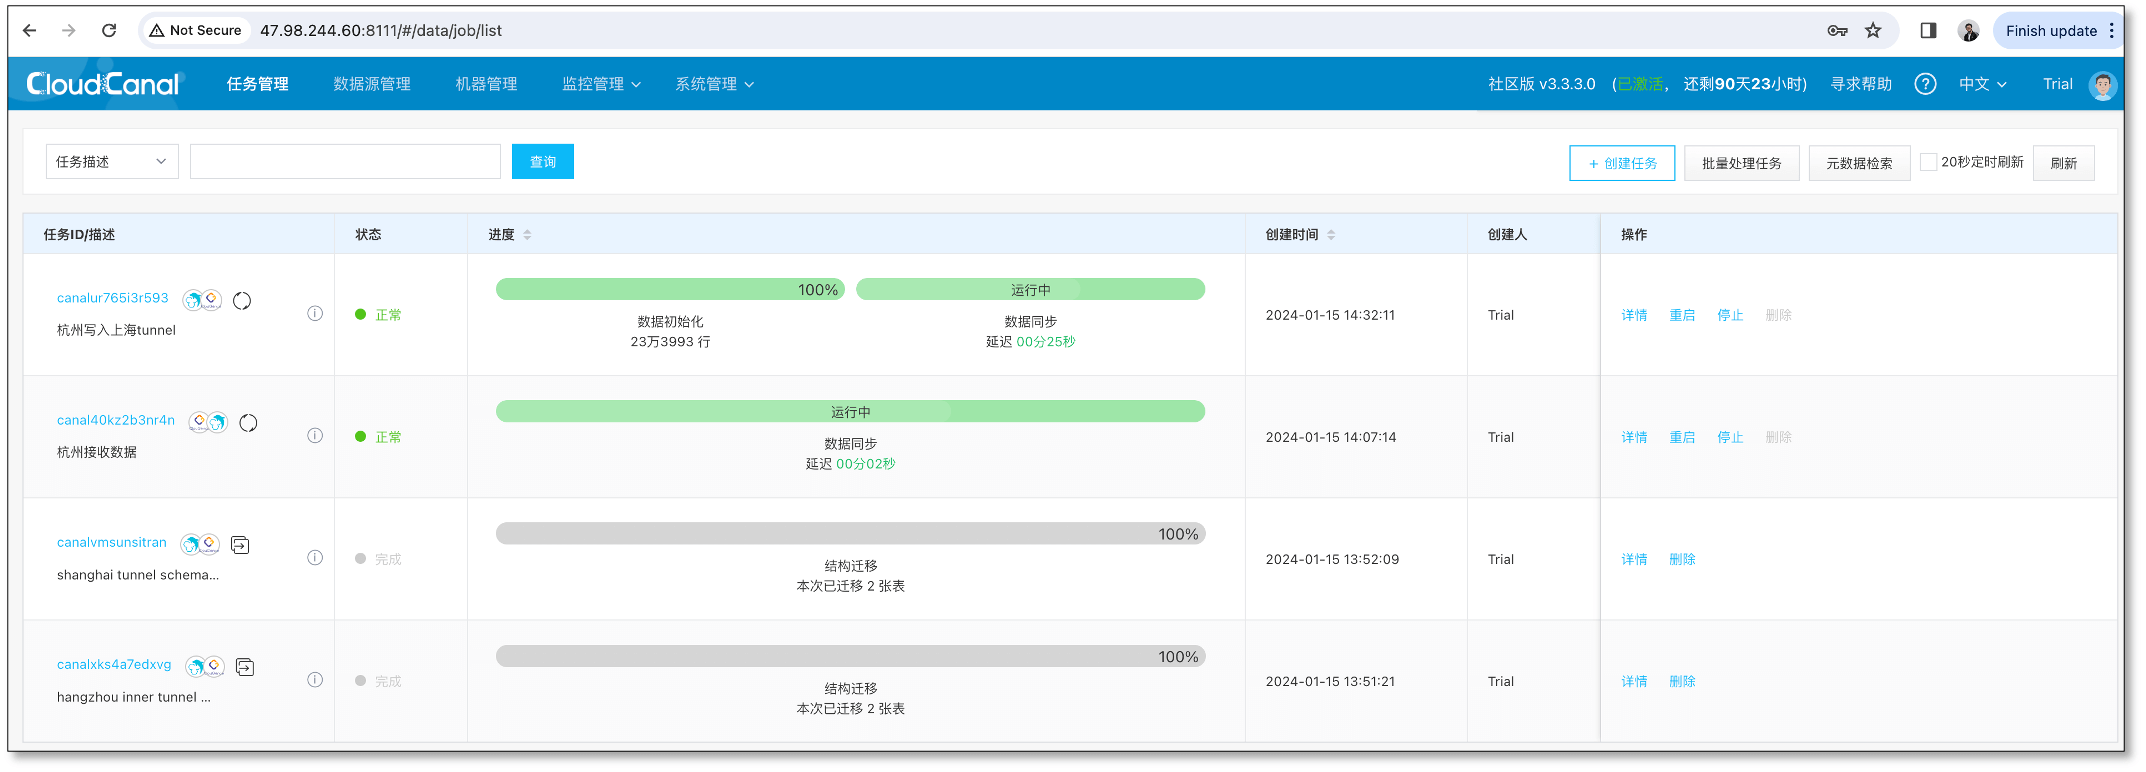Click 运行中 progress bar of 杭州接收数据 task
The height and width of the screenshot is (772, 2146).
click(850, 411)
